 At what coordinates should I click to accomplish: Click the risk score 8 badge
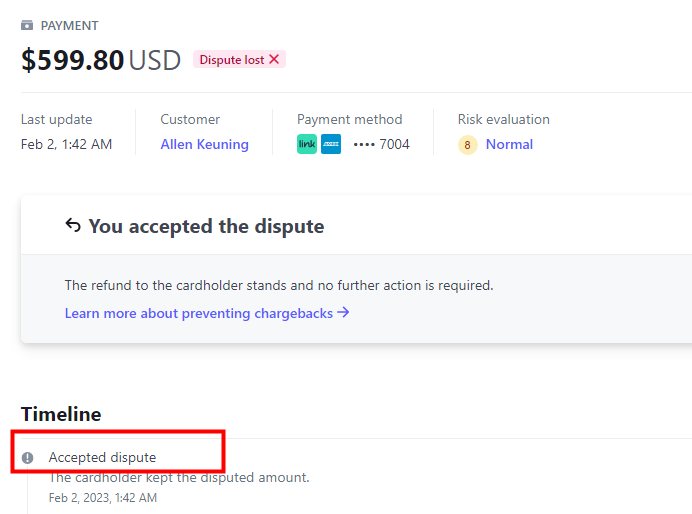pyautogui.click(x=468, y=145)
